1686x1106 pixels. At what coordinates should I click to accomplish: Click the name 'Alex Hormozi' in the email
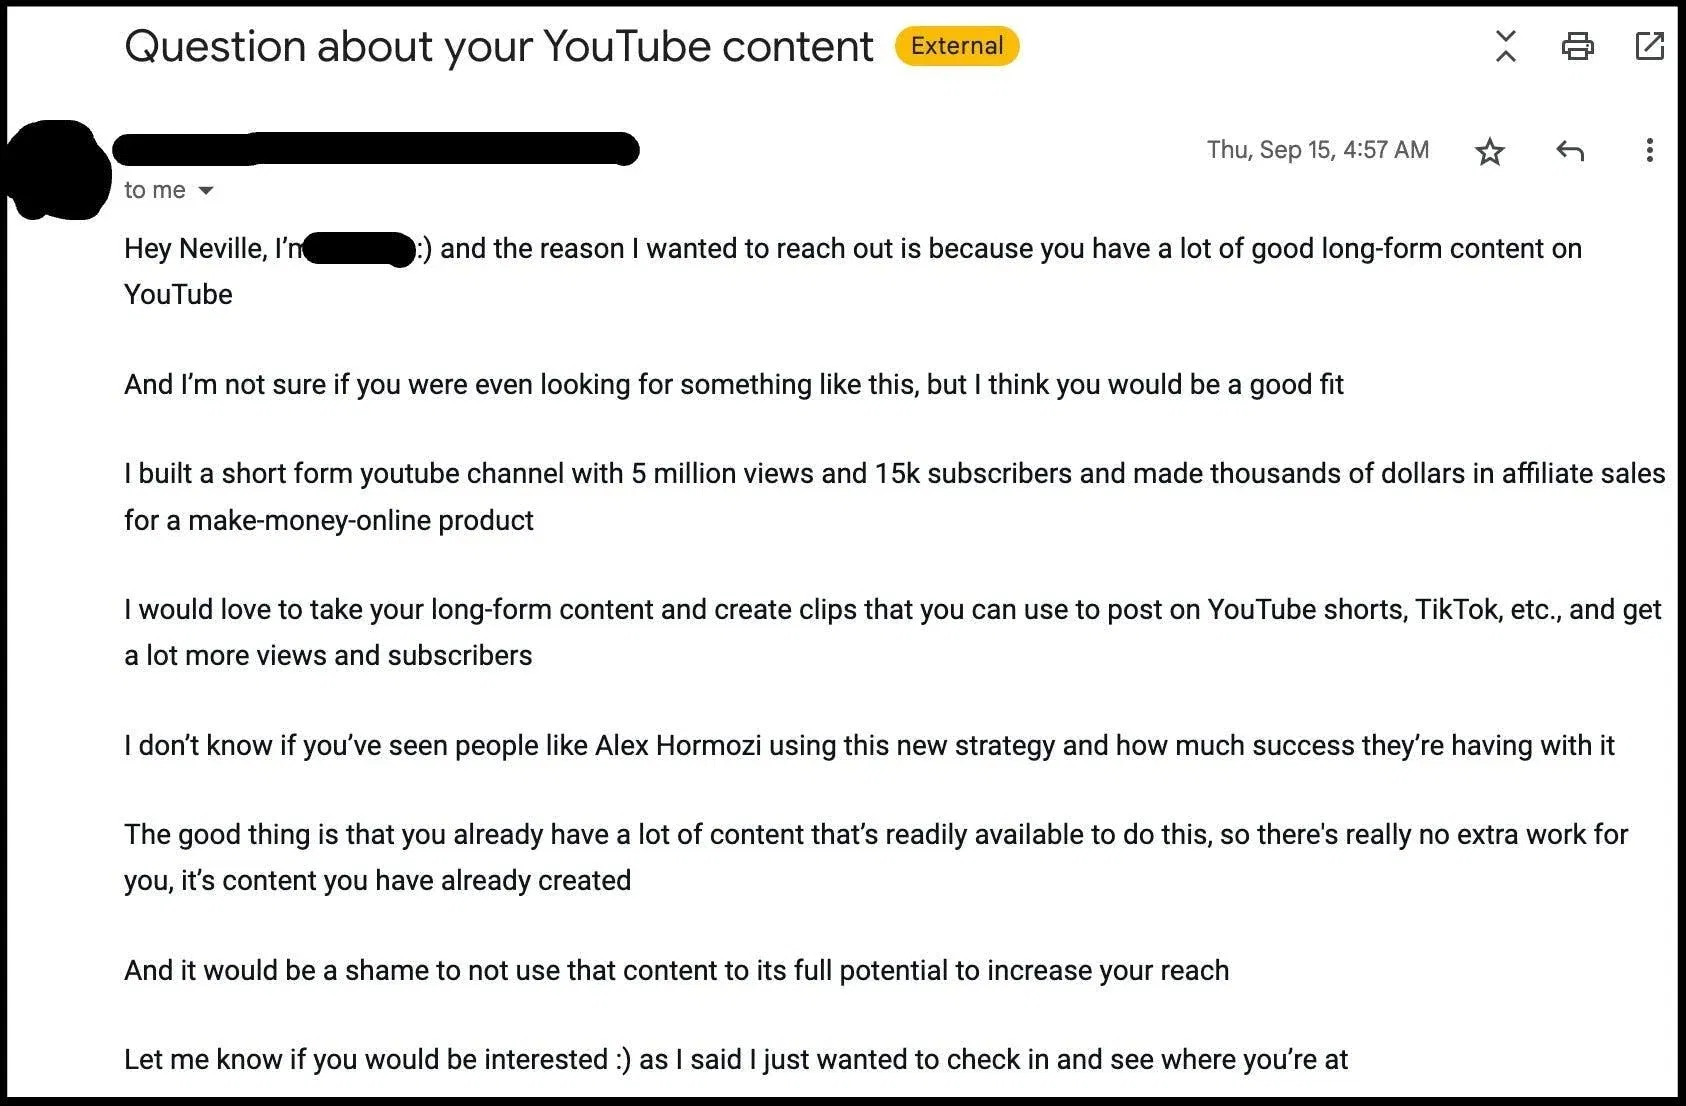(678, 745)
